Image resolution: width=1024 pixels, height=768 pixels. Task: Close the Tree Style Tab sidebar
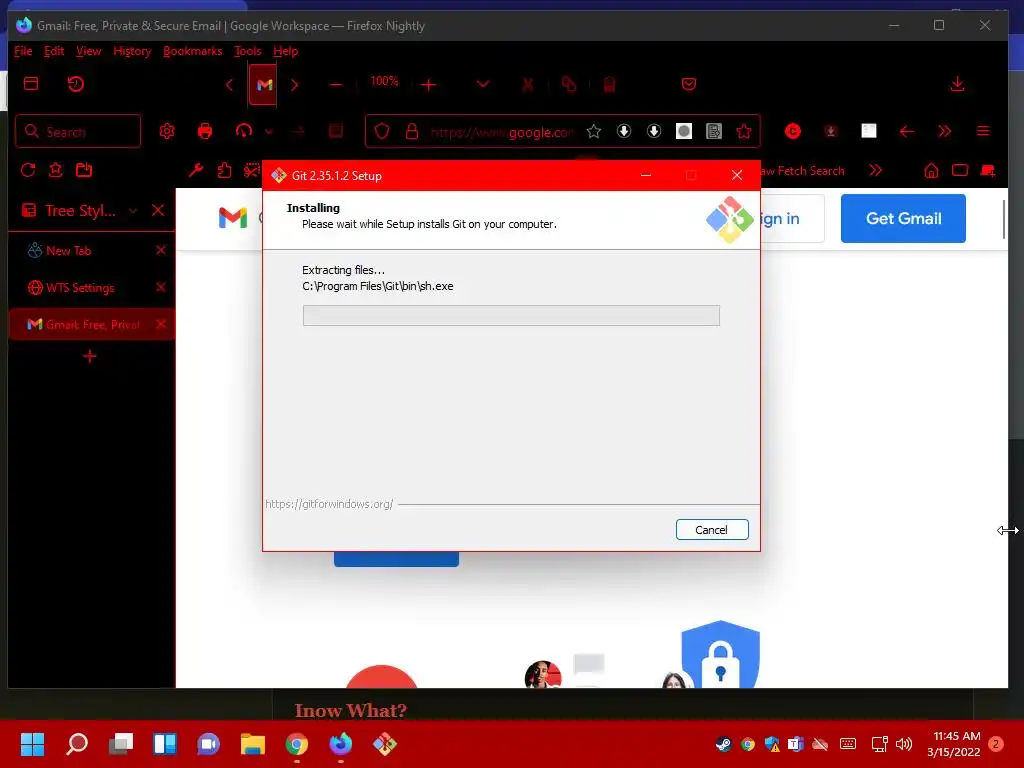158,210
